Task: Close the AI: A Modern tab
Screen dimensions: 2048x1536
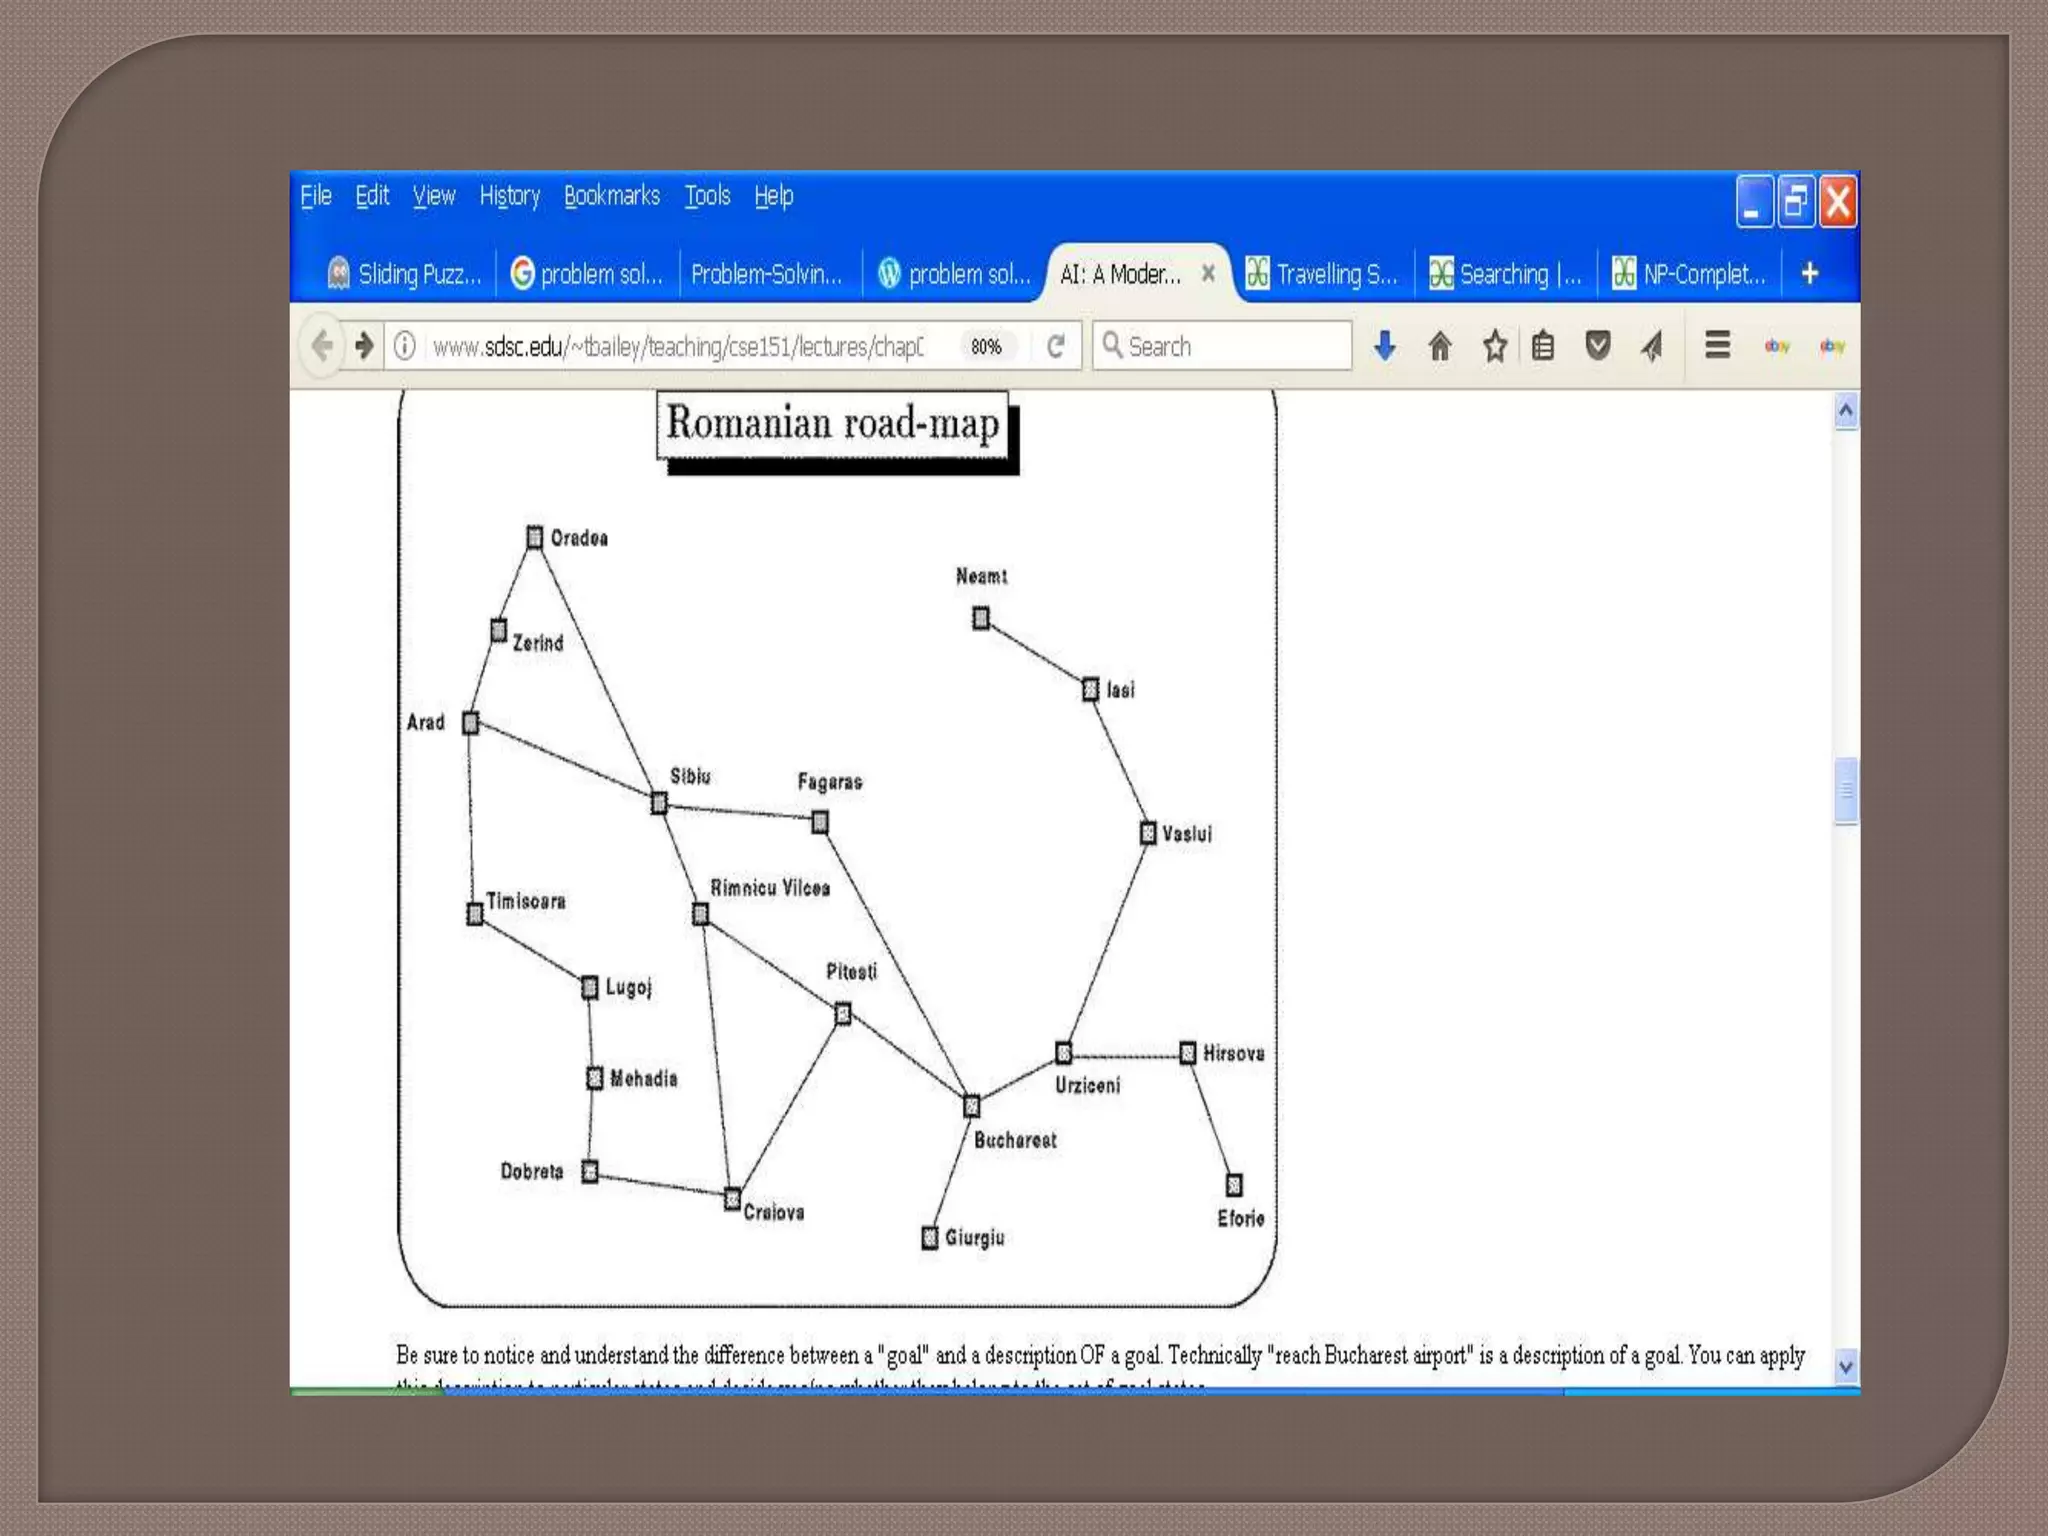Action: (x=1208, y=273)
